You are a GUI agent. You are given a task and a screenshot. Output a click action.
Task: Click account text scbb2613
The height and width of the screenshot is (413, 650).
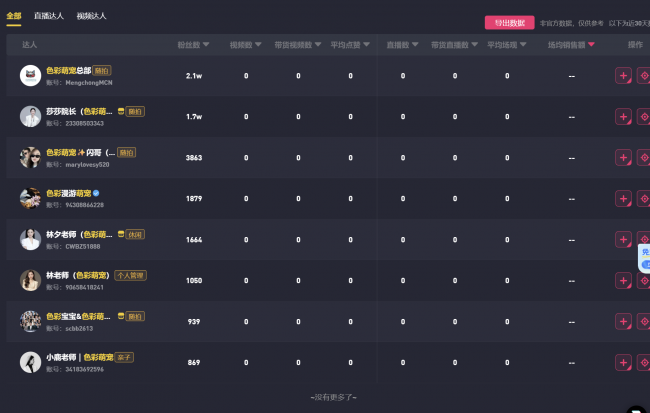tap(79, 328)
